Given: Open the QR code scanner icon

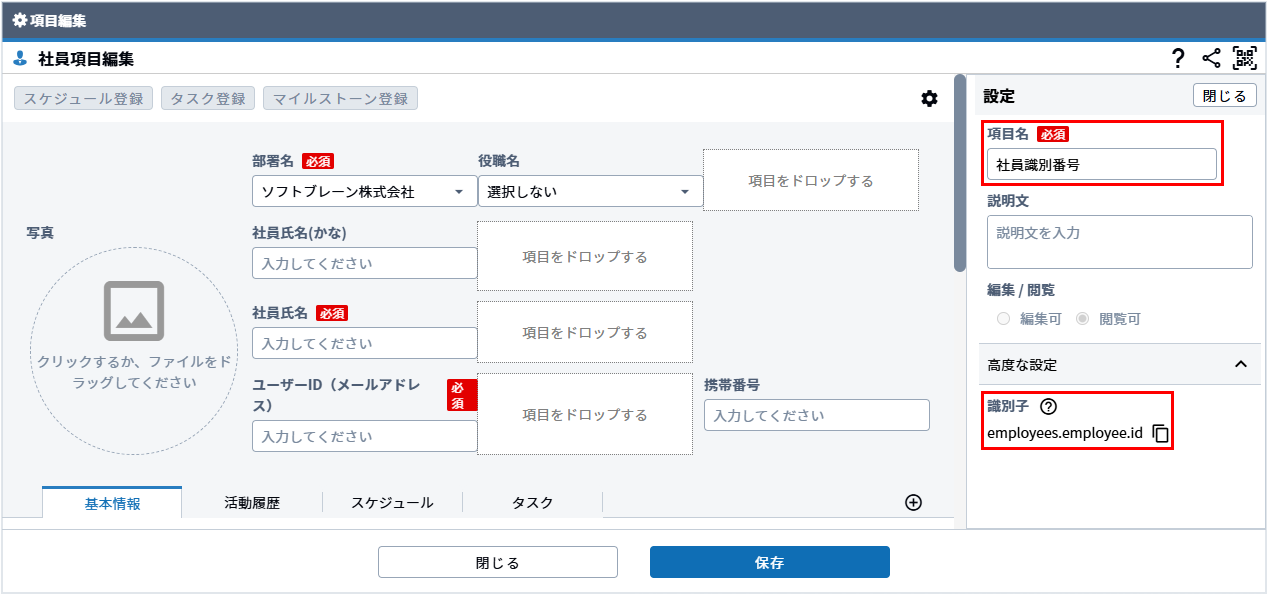Looking at the screenshot, I should 1244,58.
